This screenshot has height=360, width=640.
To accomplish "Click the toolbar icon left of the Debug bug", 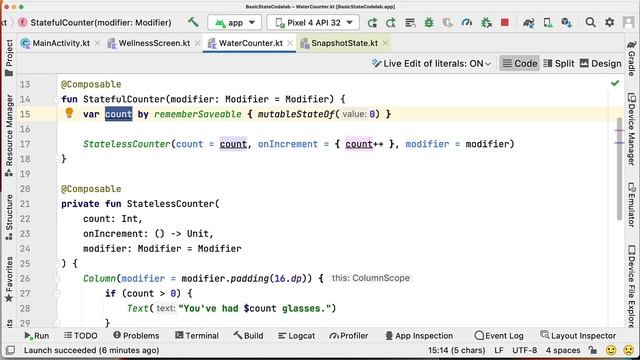I will pos(410,22).
